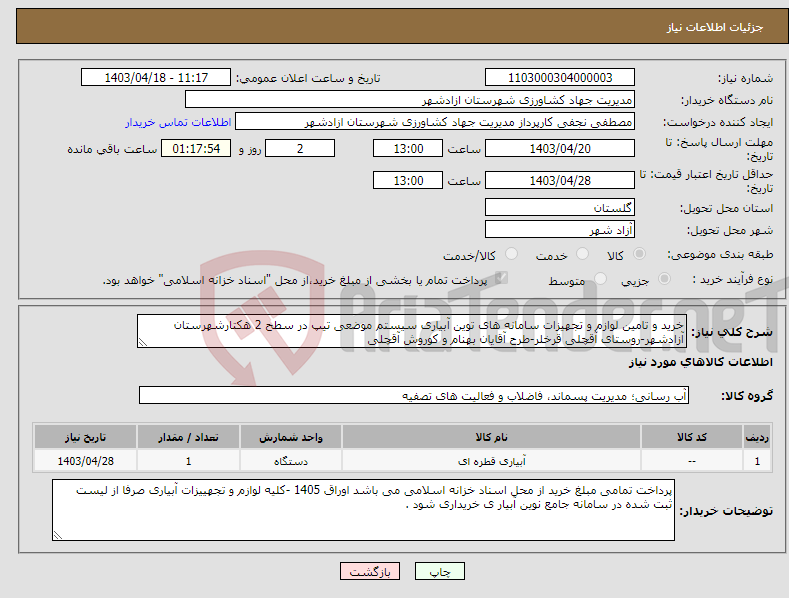The height and width of the screenshot is (598, 789).
Task: Click the quantity cell showing 1
Action: point(188,461)
